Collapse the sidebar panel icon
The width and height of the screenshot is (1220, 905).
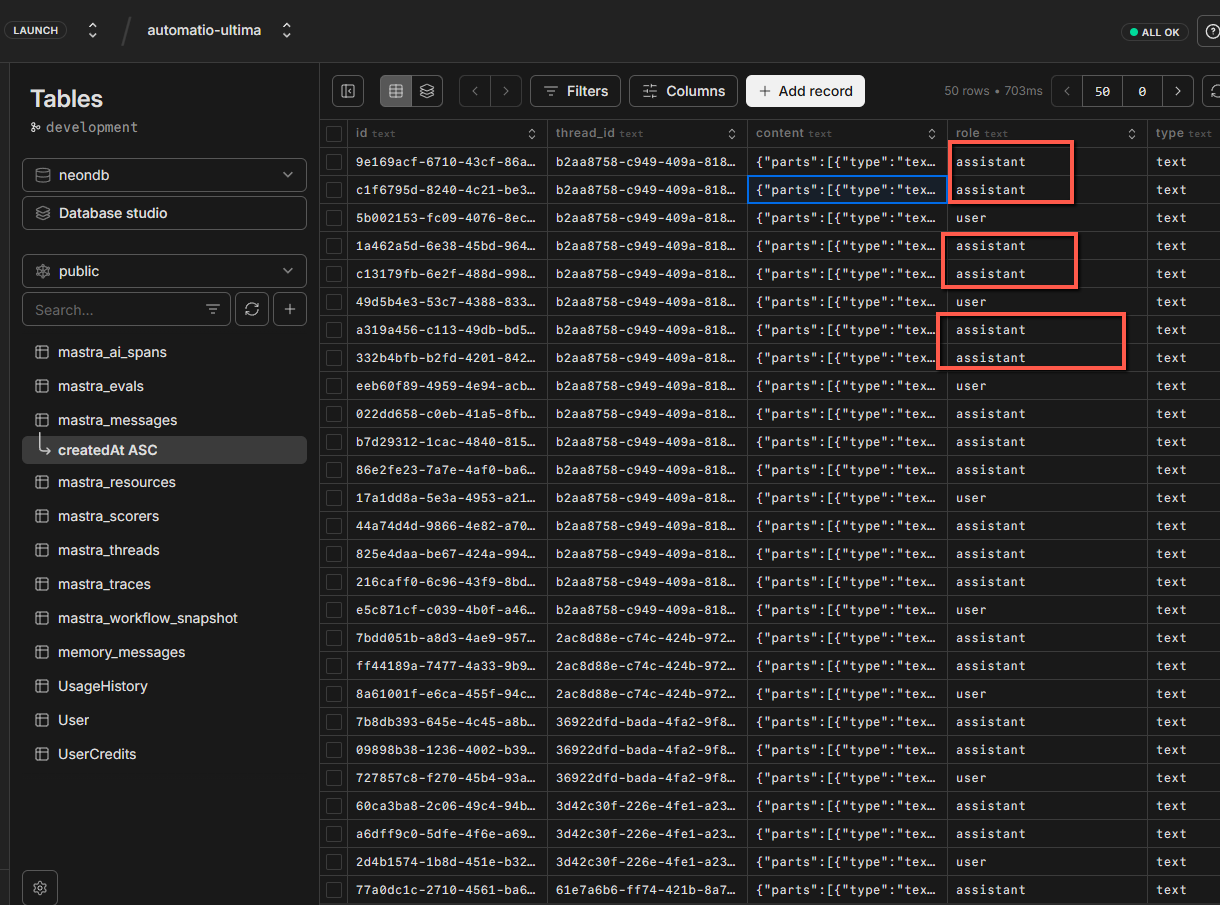(348, 91)
